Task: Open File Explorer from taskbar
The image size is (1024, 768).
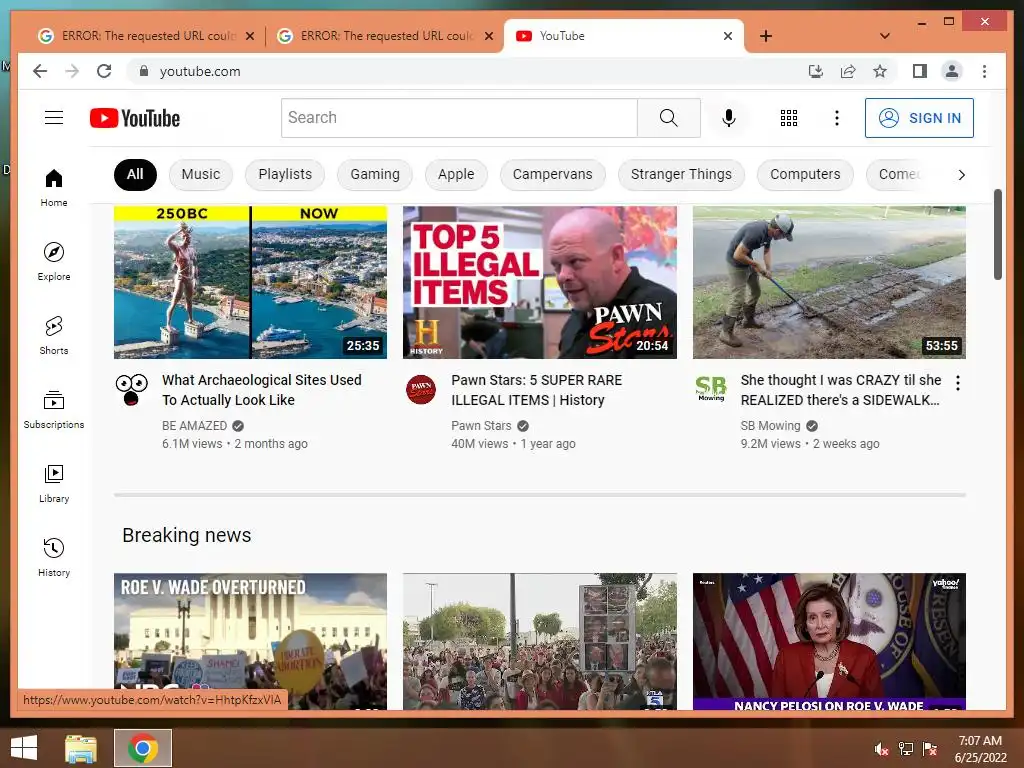Action: click(80, 748)
